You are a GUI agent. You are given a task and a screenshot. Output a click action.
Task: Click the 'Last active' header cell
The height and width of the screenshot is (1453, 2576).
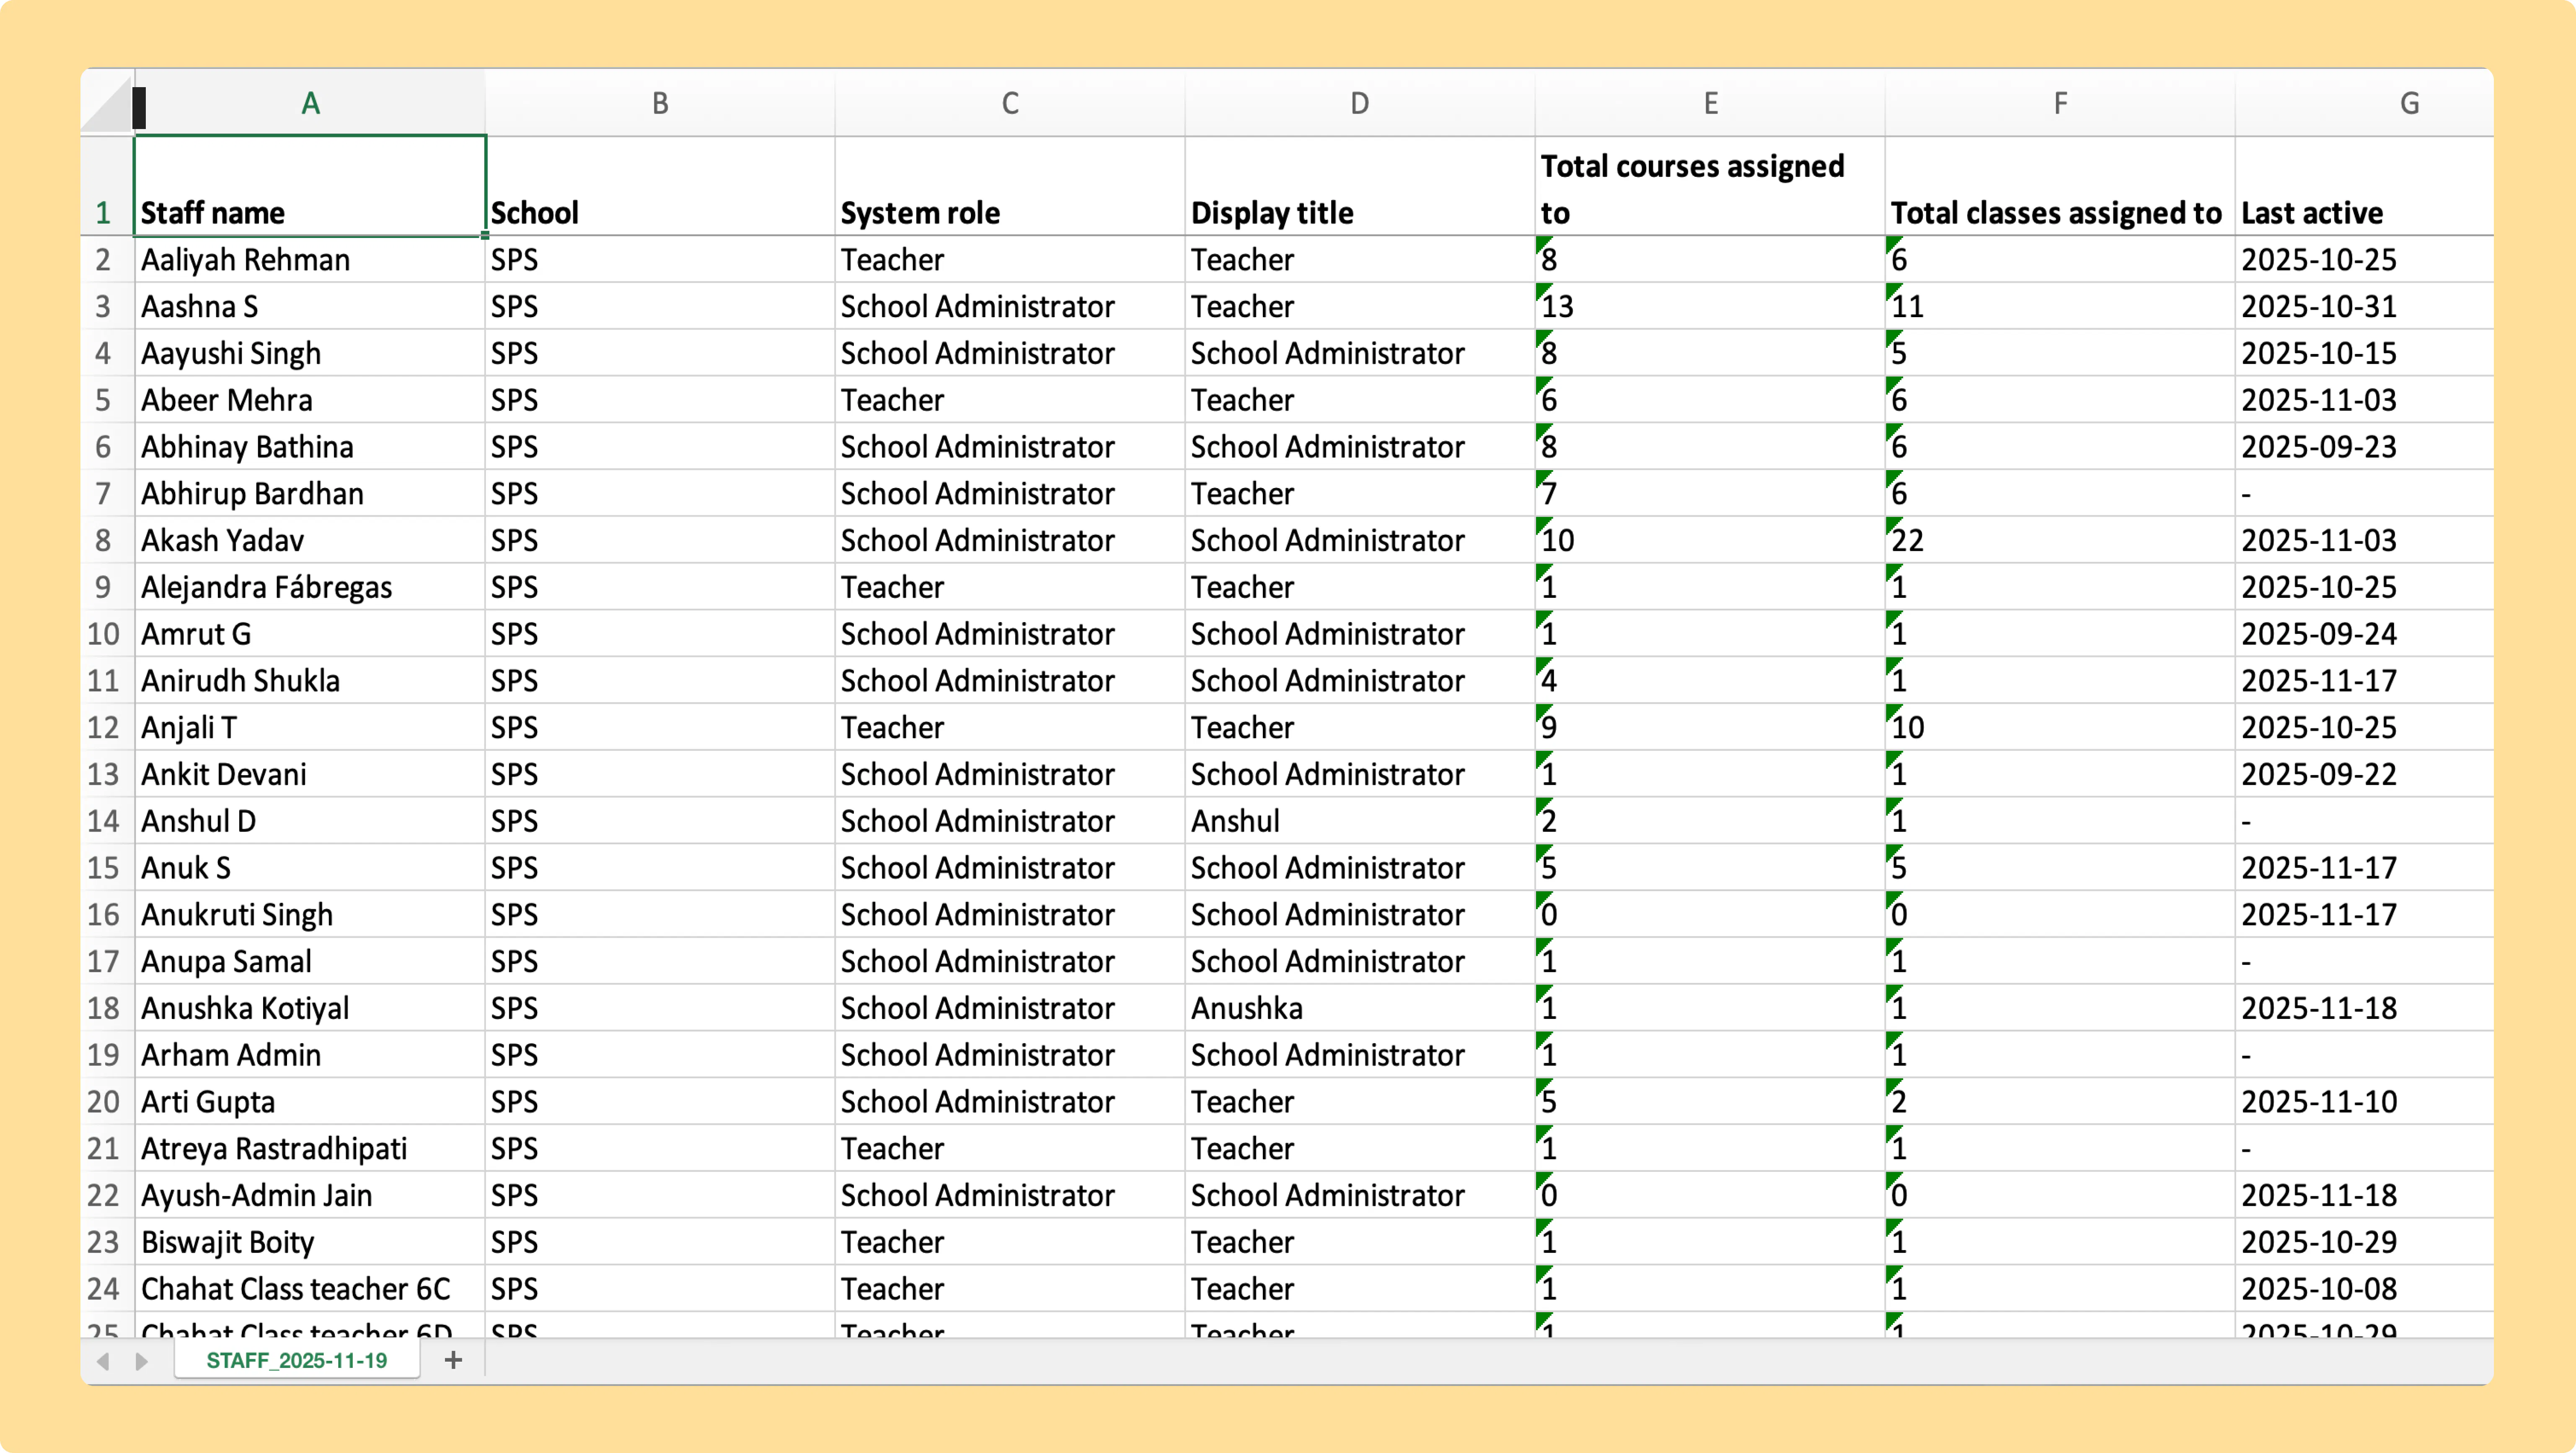(x=2365, y=187)
